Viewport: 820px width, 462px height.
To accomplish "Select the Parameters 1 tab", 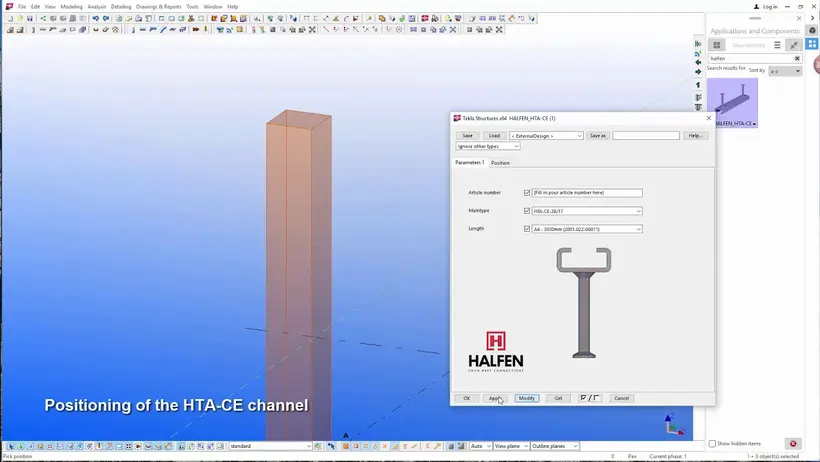I will [470, 163].
